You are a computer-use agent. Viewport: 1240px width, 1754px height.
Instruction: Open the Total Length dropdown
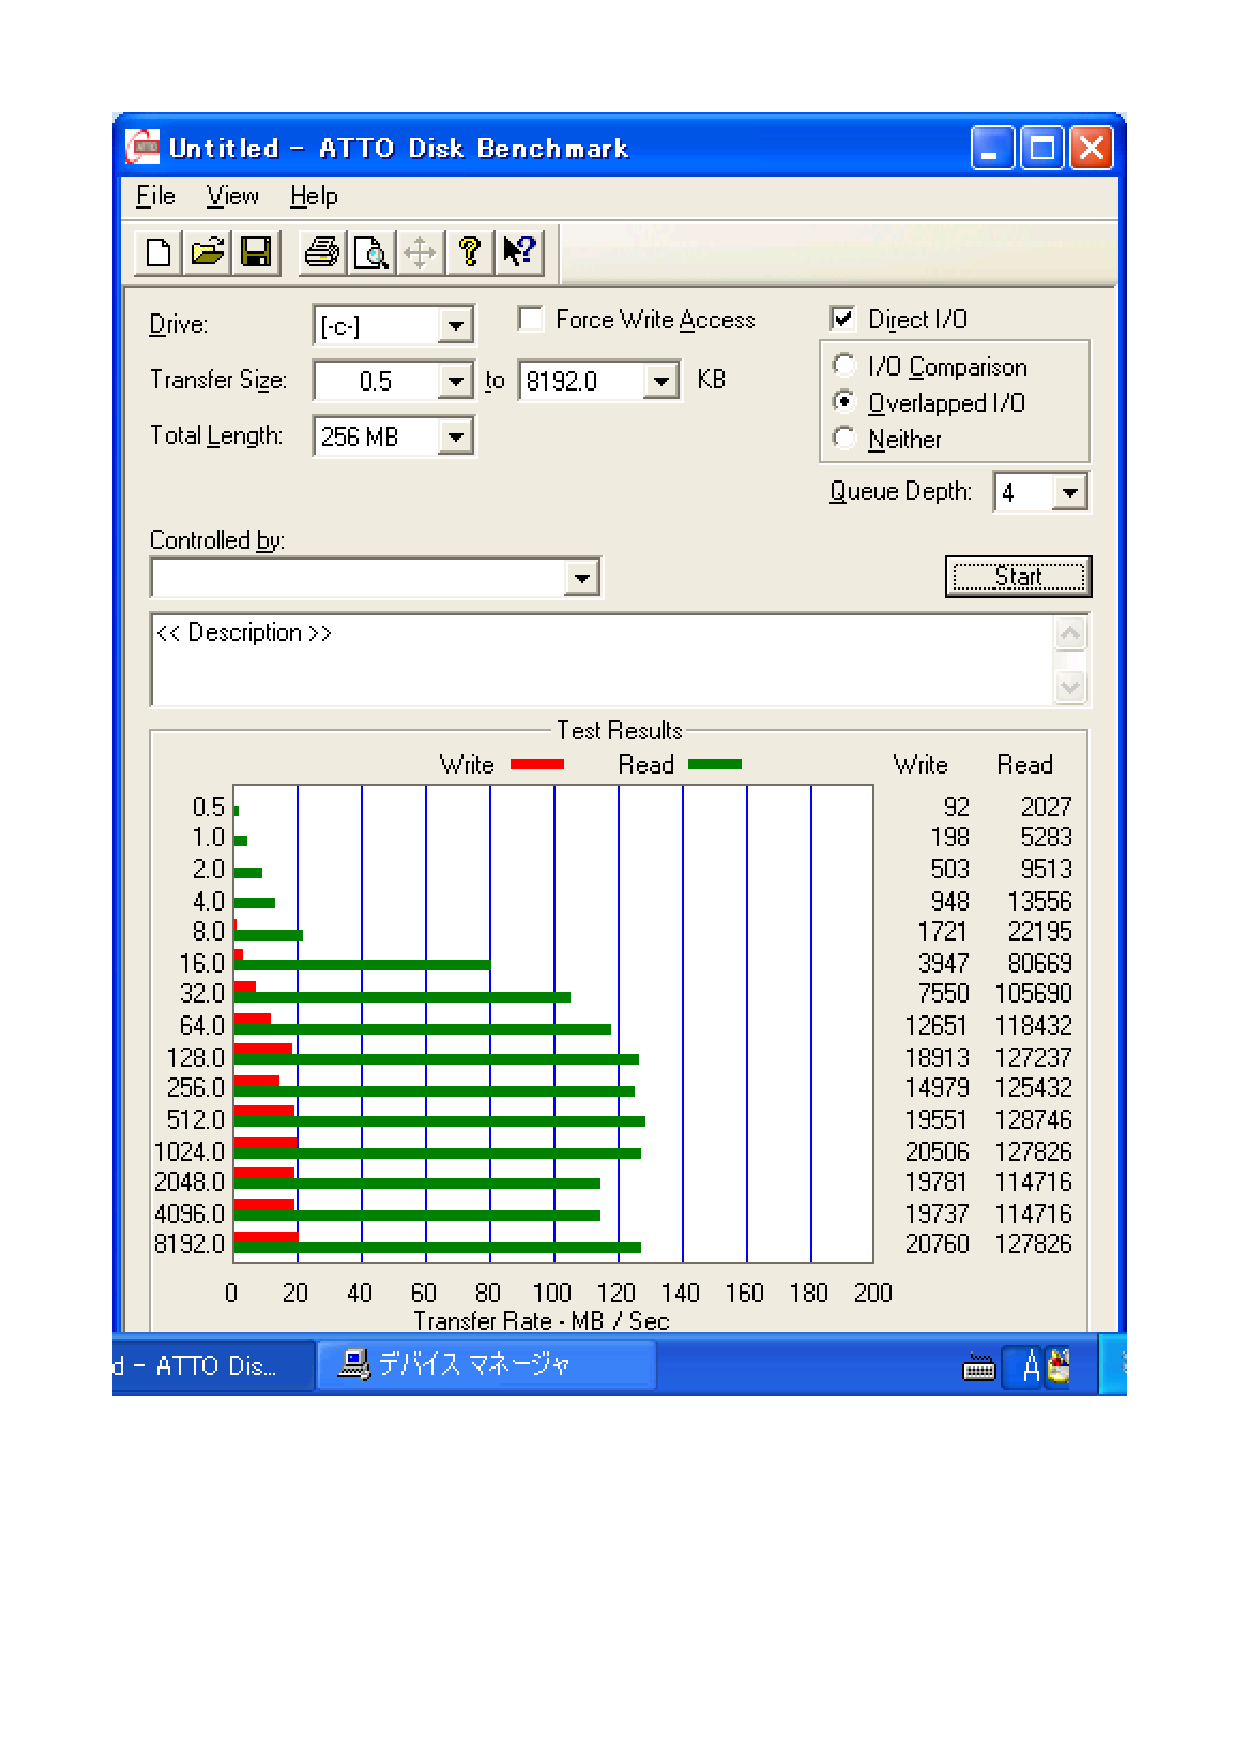click(x=455, y=437)
